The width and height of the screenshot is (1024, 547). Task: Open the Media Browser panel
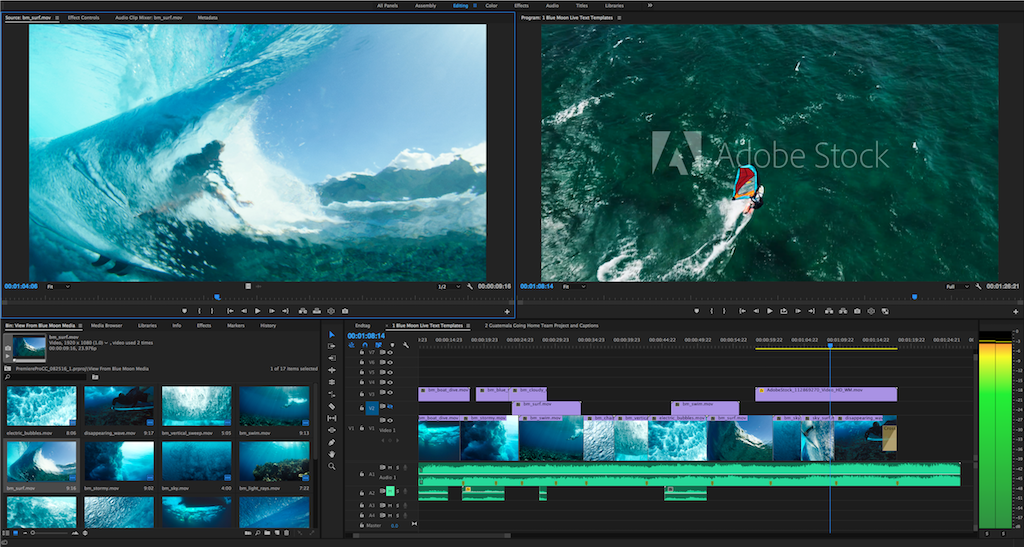tap(106, 325)
